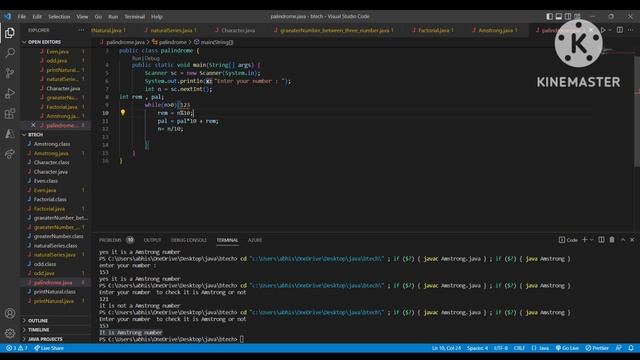Switch to the Azure panel tab

[x=255, y=240]
